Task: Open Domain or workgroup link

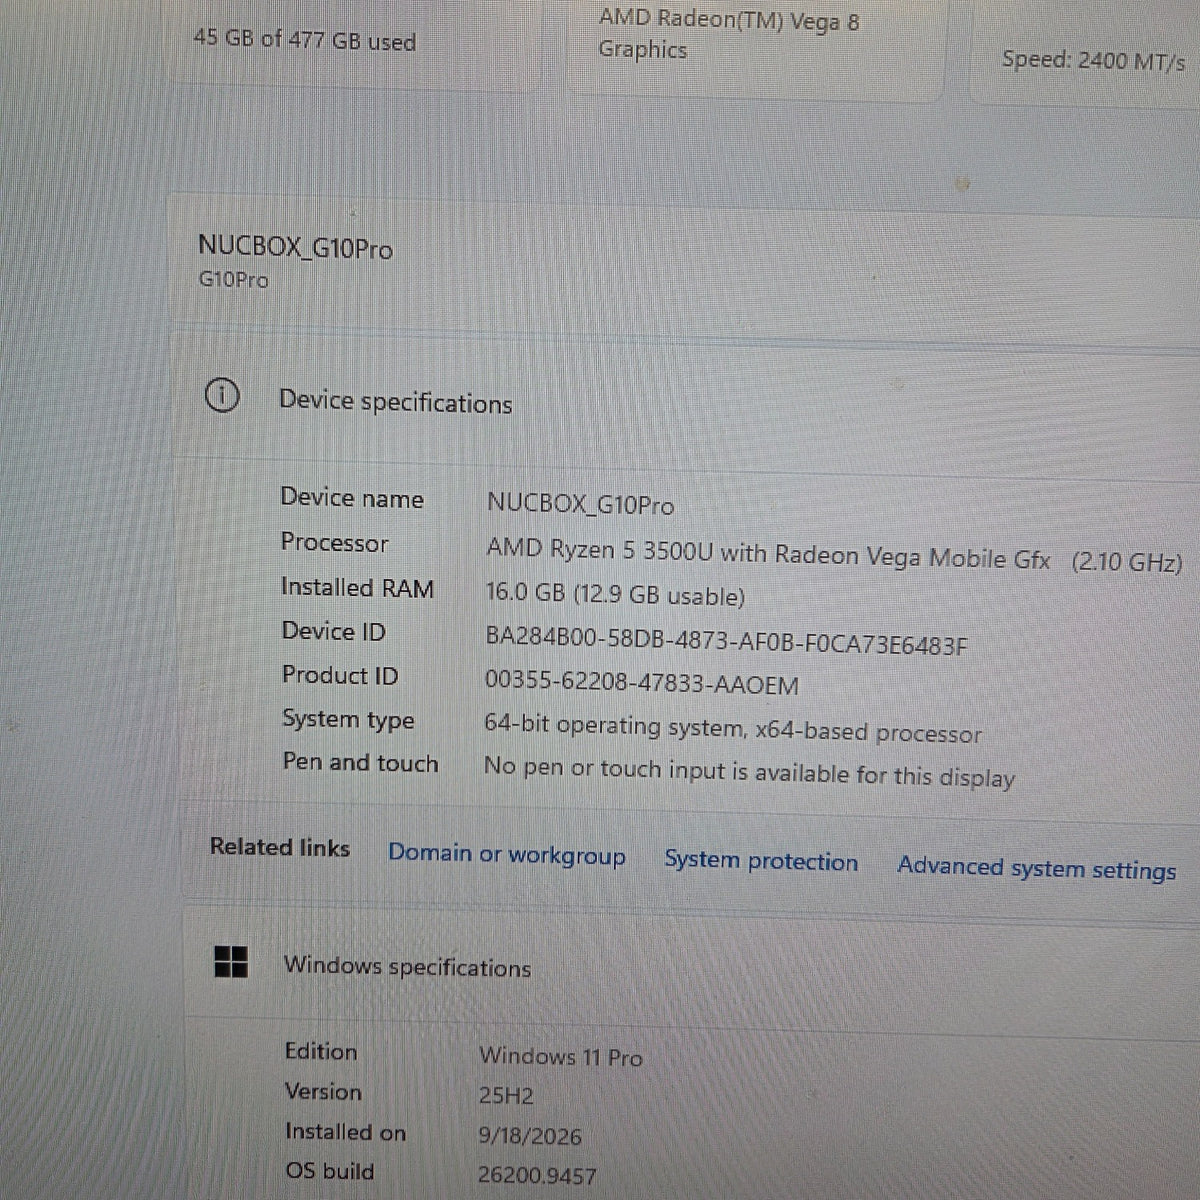Action: click(507, 855)
